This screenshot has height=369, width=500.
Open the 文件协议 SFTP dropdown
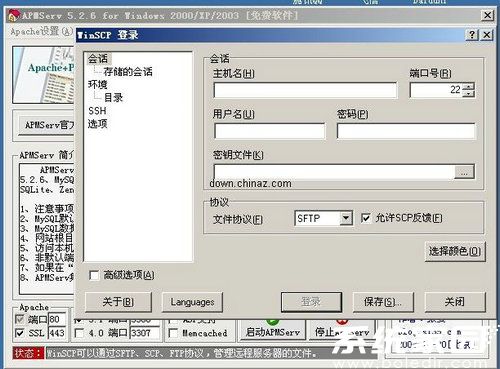click(346, 219)
